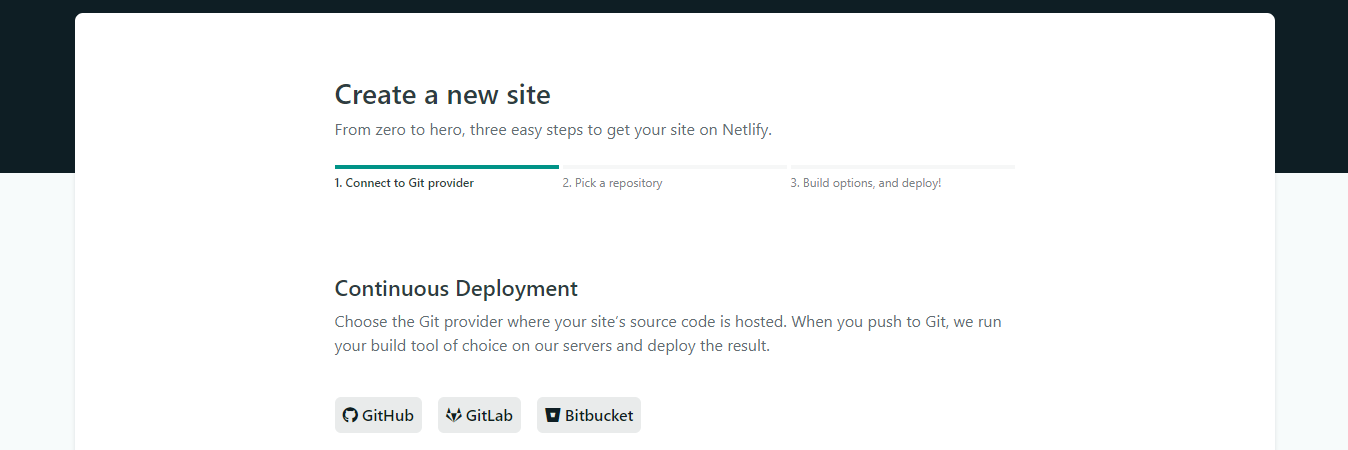Click the GitHub octocat icon

coord(350,415)
